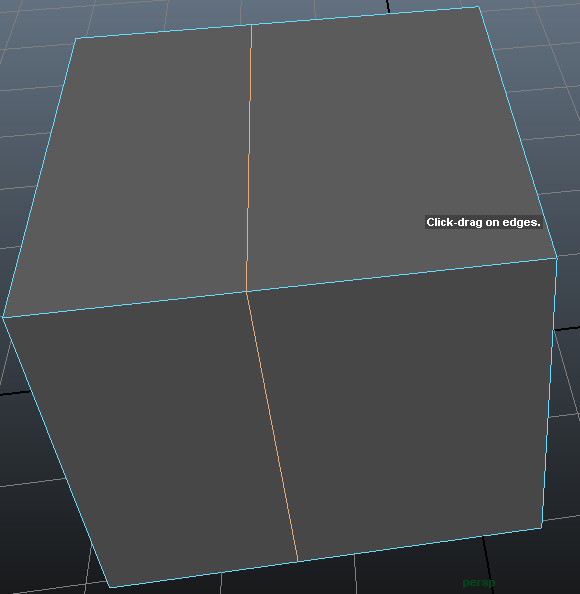Click the blue right vertical edge of the front face

pos(549,392)
